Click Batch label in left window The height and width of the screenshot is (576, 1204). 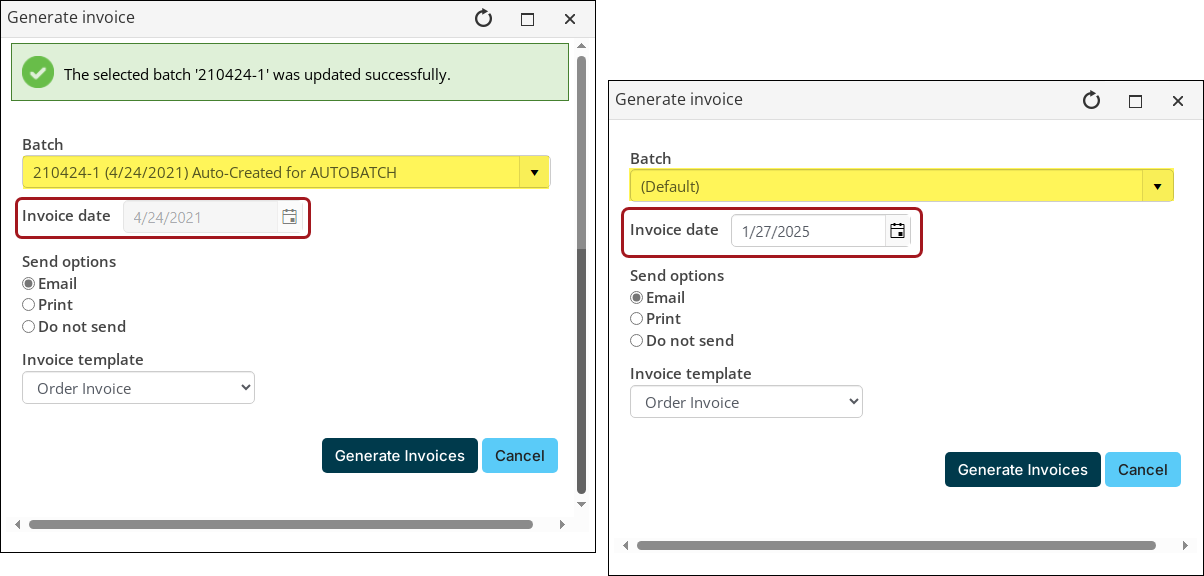click(x=43, y=145)
